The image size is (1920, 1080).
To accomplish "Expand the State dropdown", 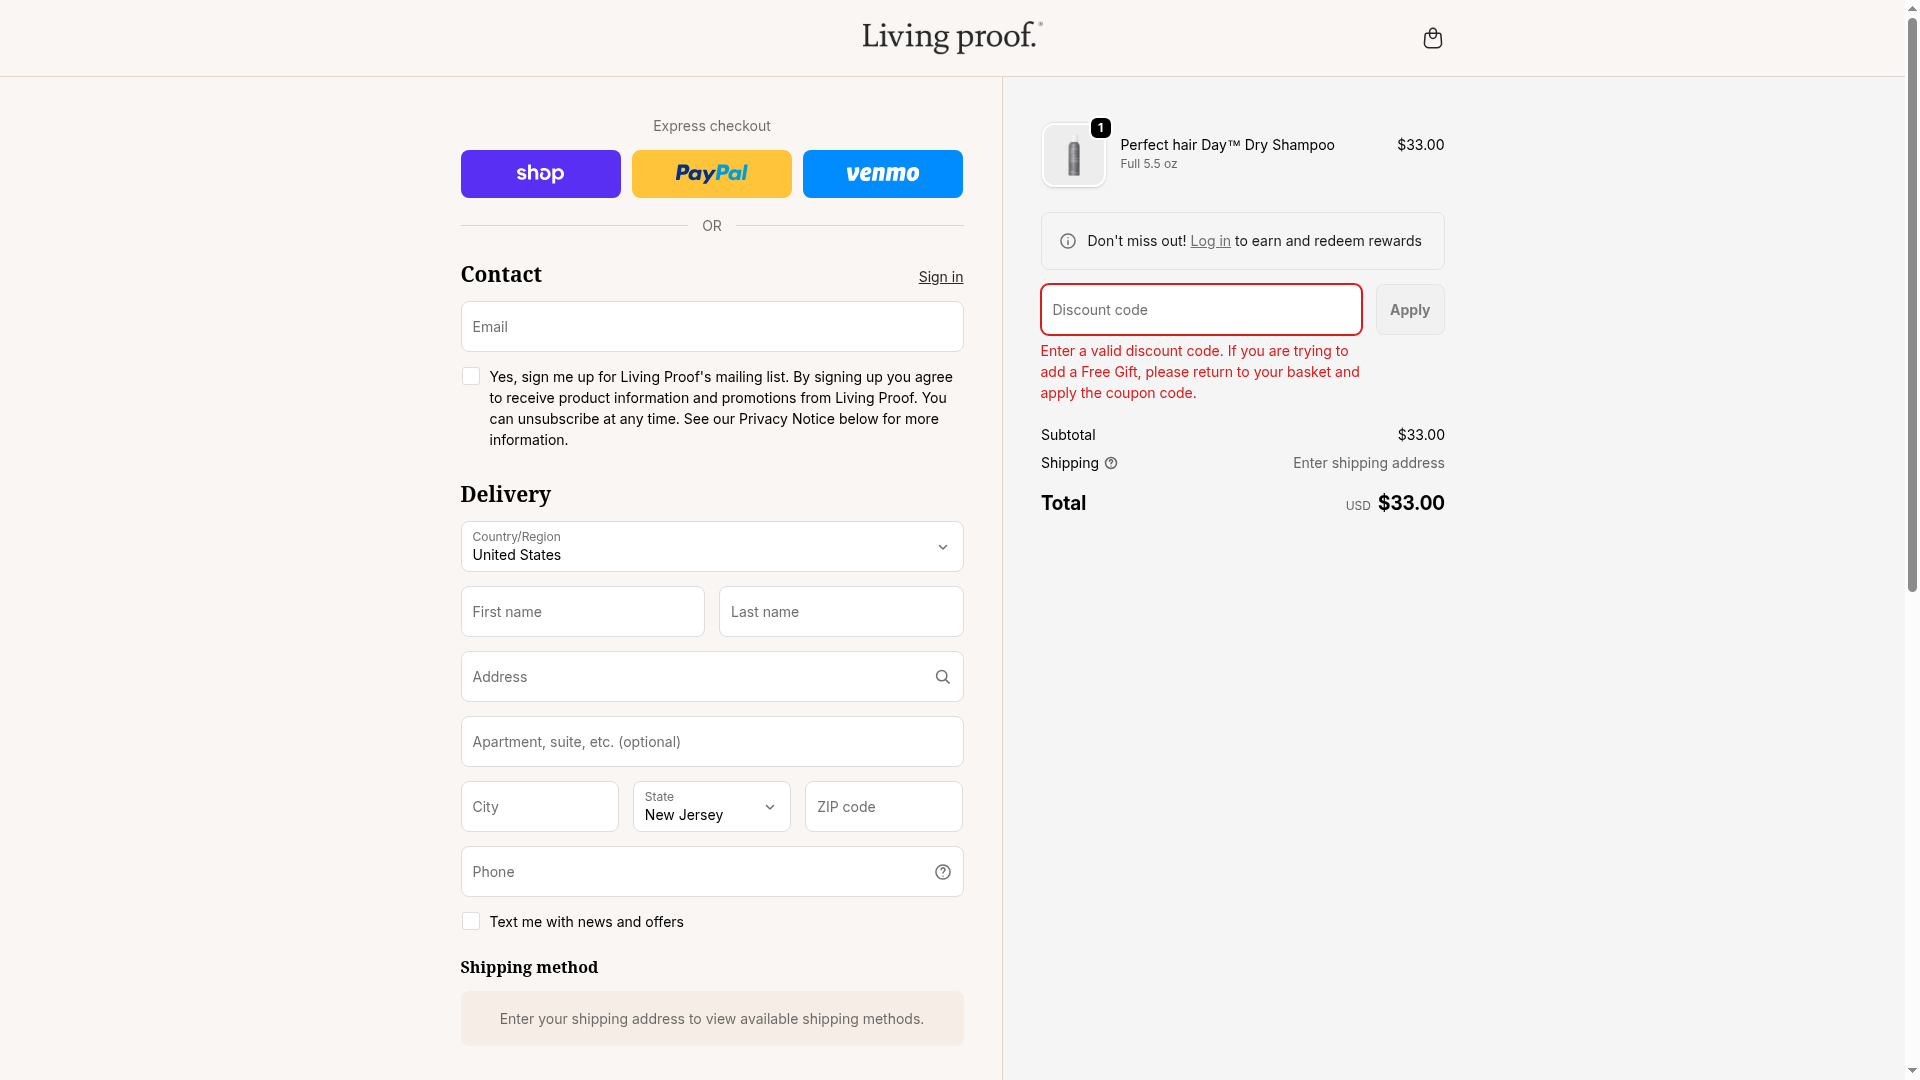I will tap(711, 806).
